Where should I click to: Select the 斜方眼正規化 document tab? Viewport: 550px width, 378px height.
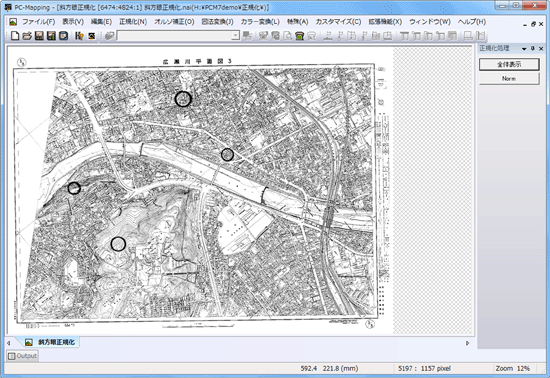[50, 342]
